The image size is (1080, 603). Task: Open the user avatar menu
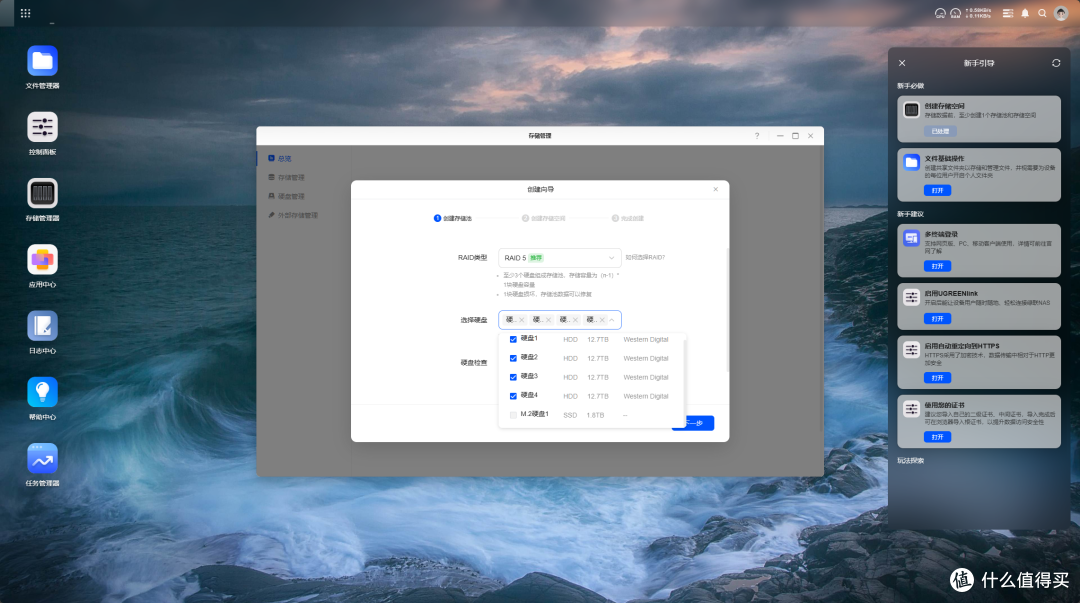point(1061,13)
